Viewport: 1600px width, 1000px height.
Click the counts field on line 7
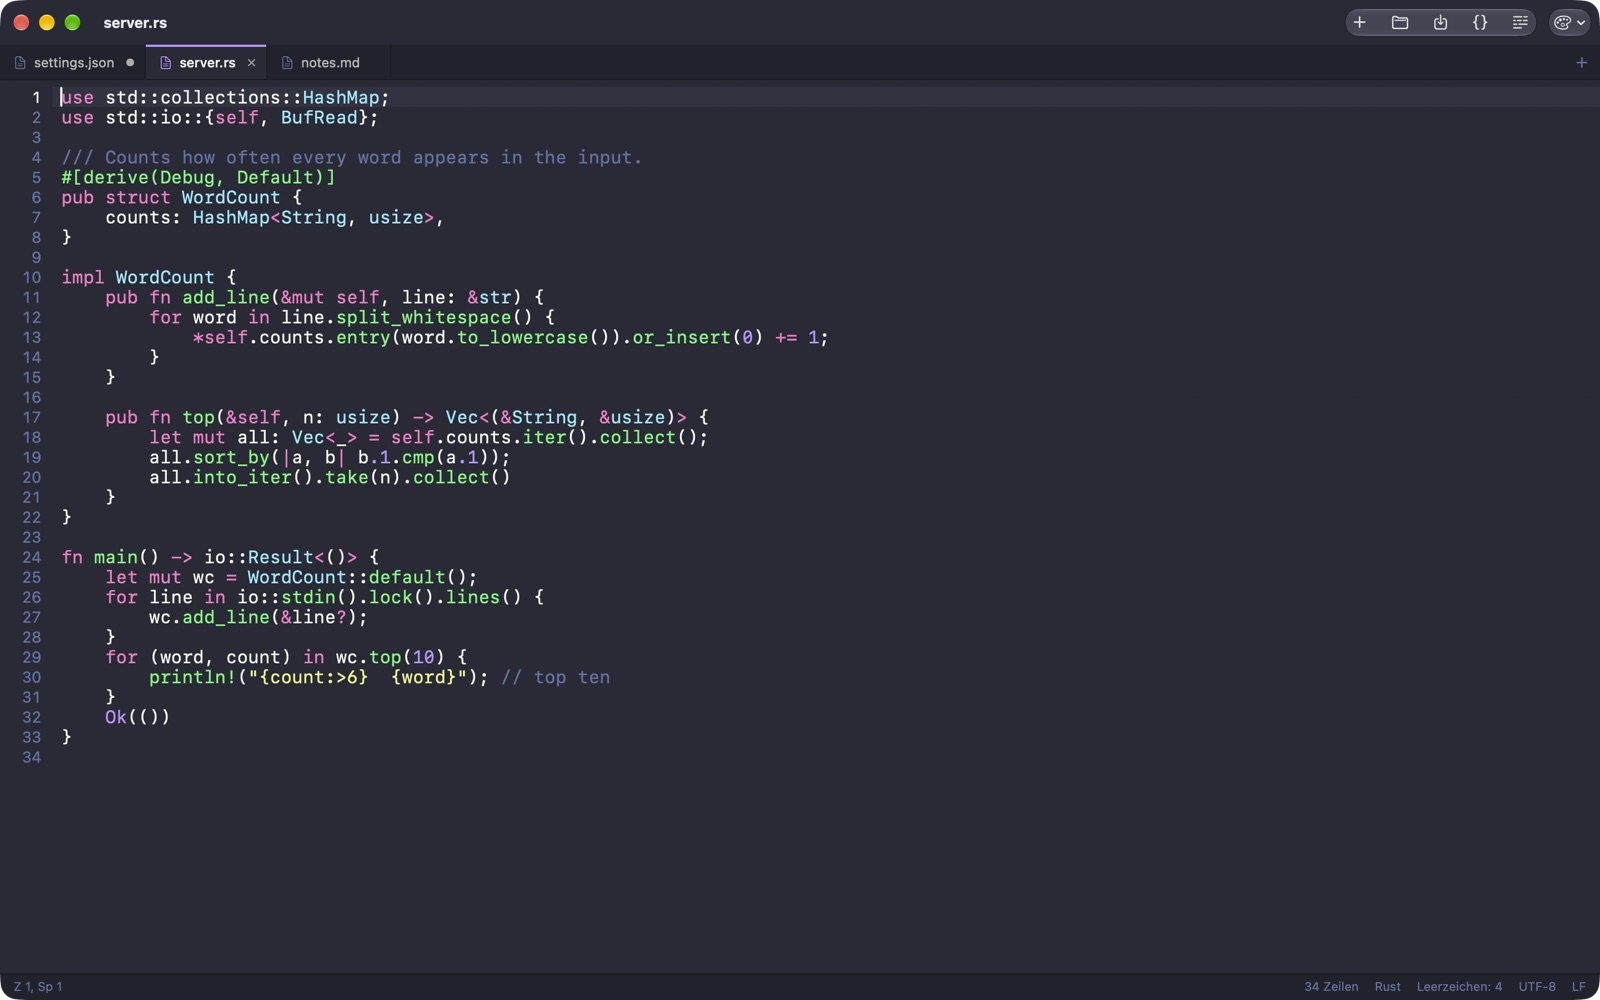click(x=138, y=217)
